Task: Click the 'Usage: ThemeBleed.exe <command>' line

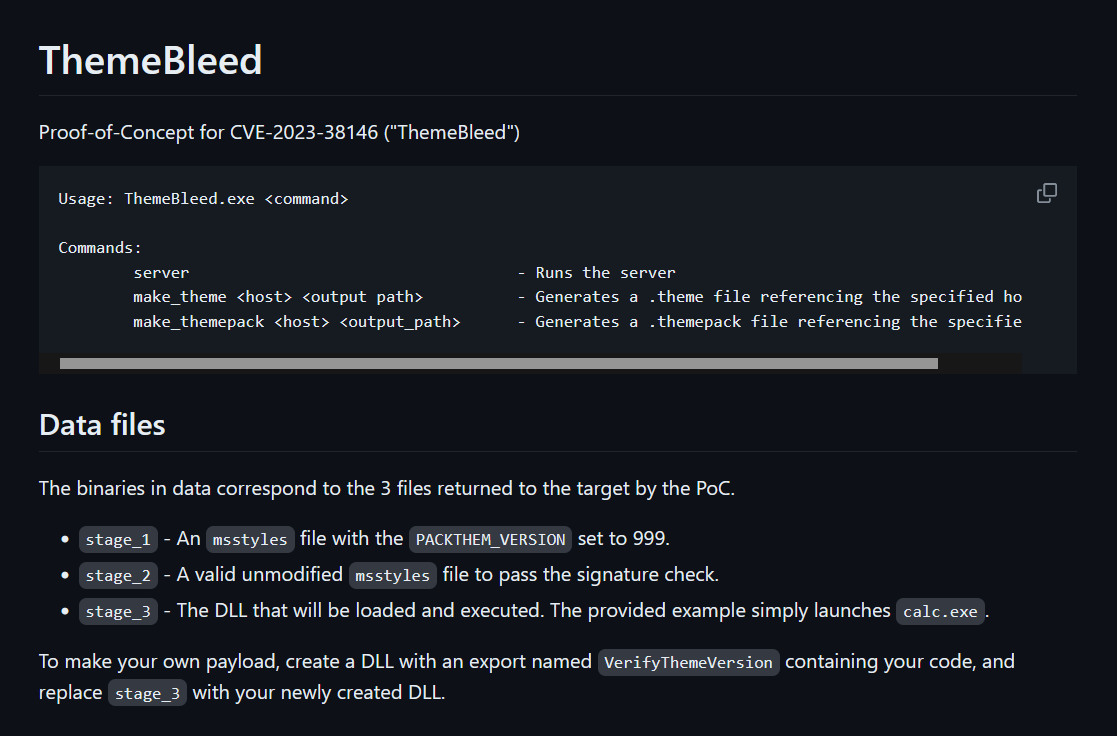Action: point(203,199)
